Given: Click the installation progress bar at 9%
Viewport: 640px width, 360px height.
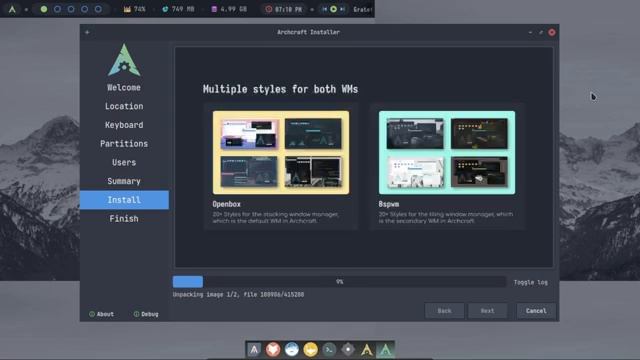Looking at the screenshot, I should pos(340,282).
